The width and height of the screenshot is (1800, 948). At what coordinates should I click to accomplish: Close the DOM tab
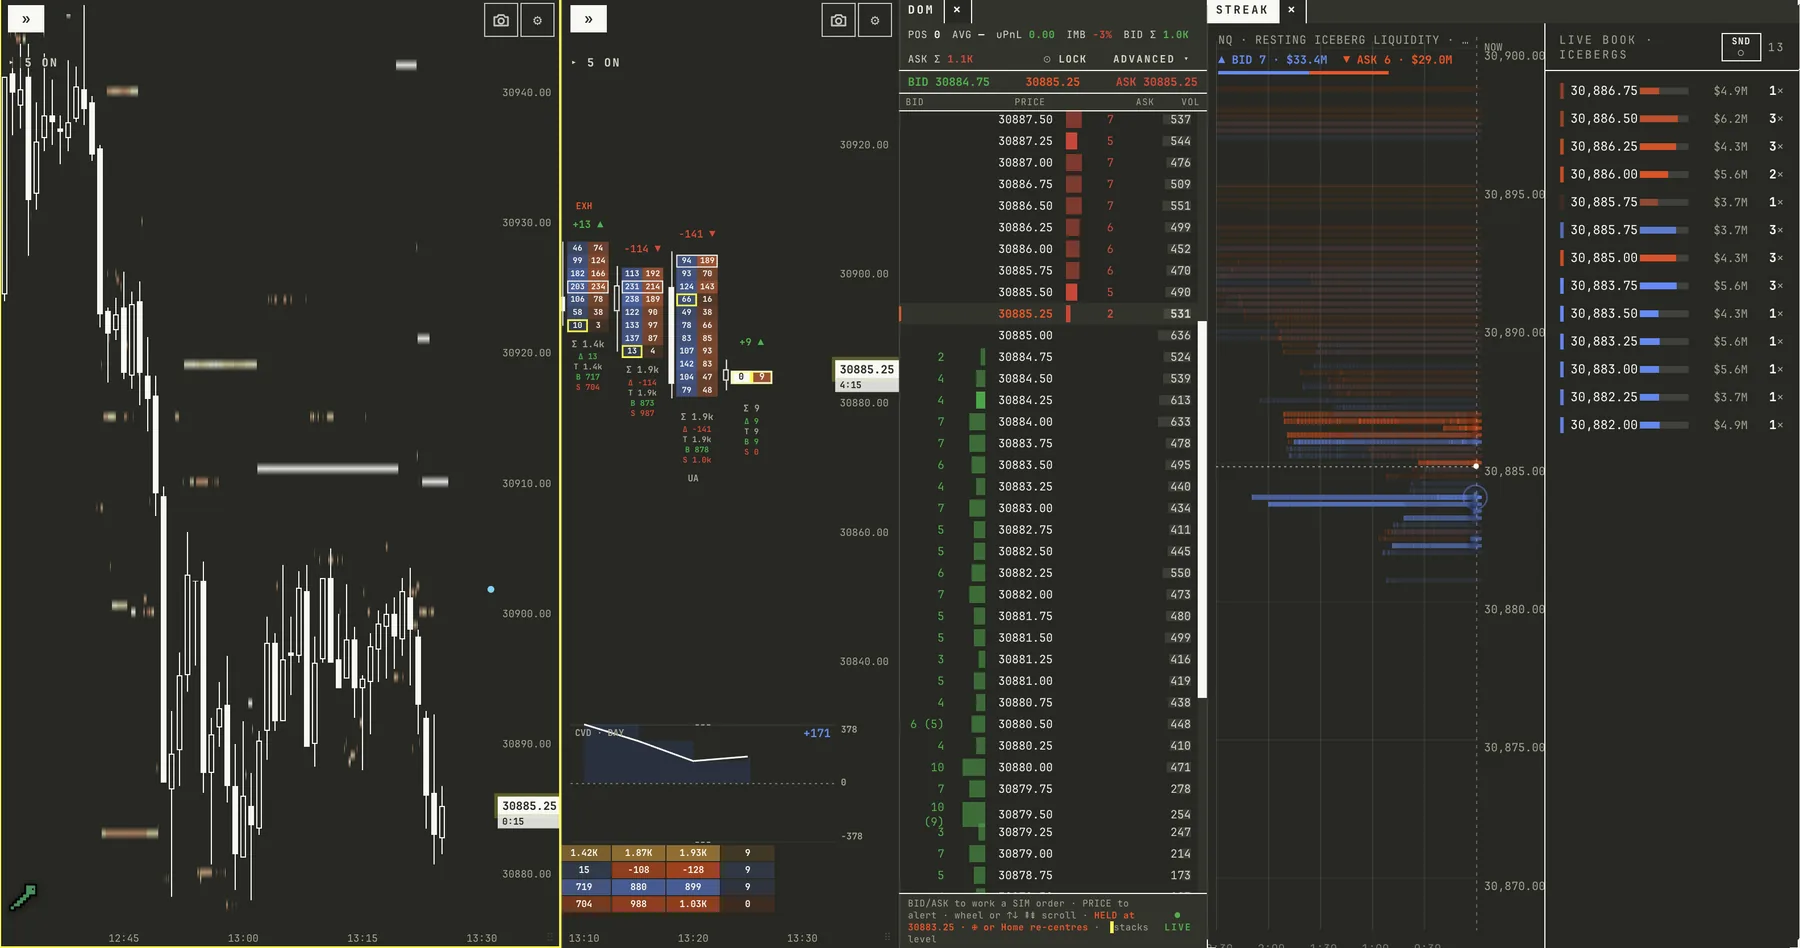(x=957, y=10)
